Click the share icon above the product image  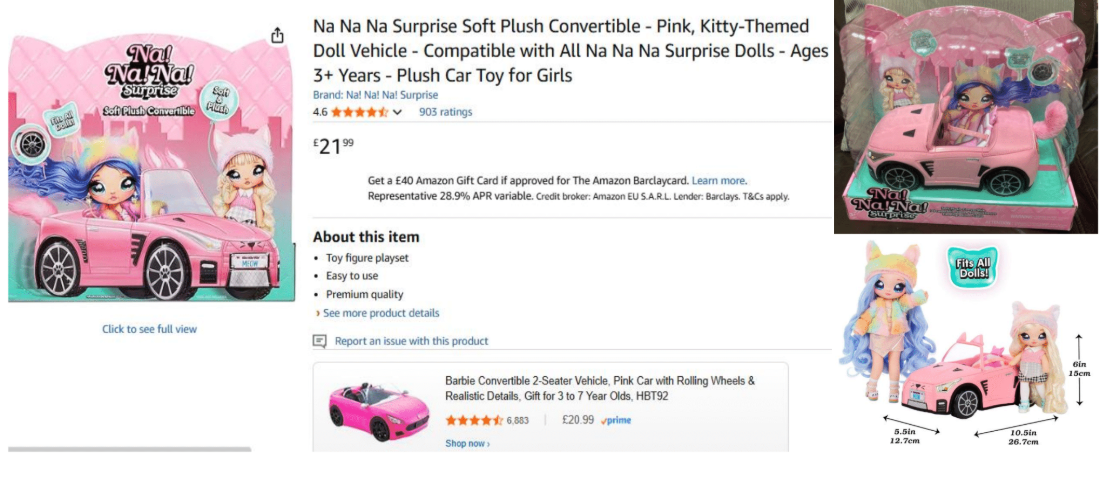[x=278, y=36]
